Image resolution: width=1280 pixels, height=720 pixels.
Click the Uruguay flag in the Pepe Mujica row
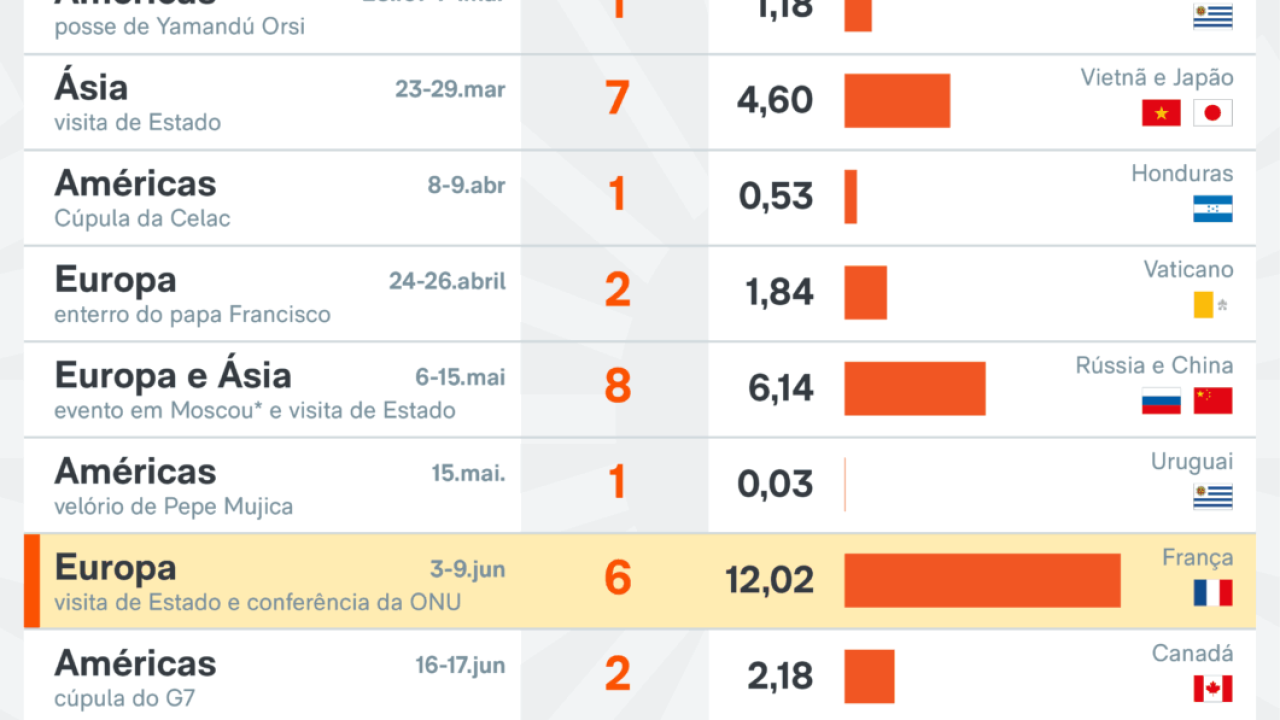[x=1213, y=497]
